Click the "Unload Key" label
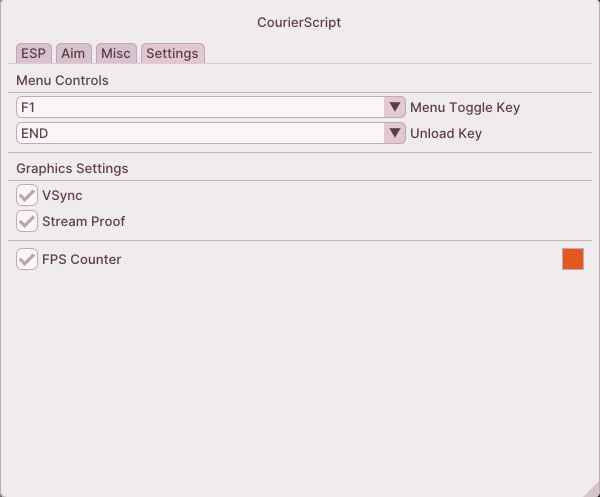The height and width of the screenshot is (497, 600). click(x=446, y=133)
